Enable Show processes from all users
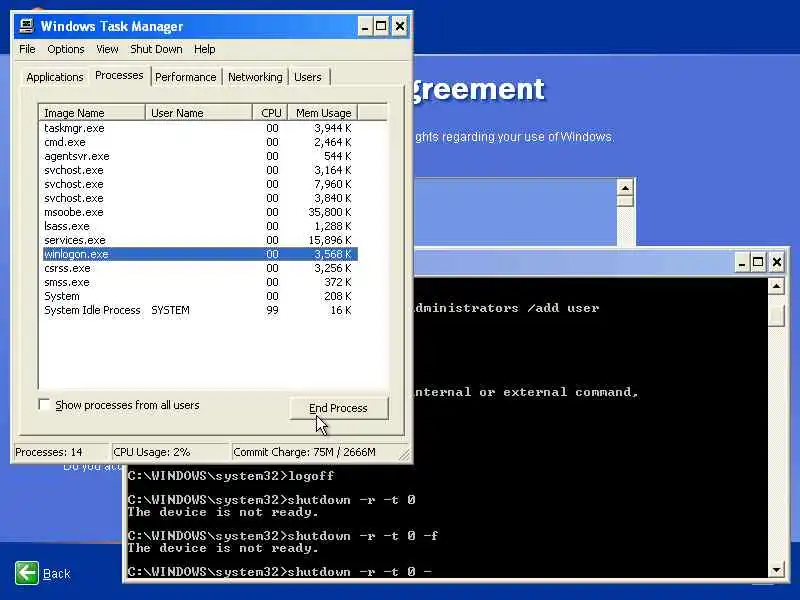Image resolution: width=800 pixels, height=600 pixels. click(44, 405)
